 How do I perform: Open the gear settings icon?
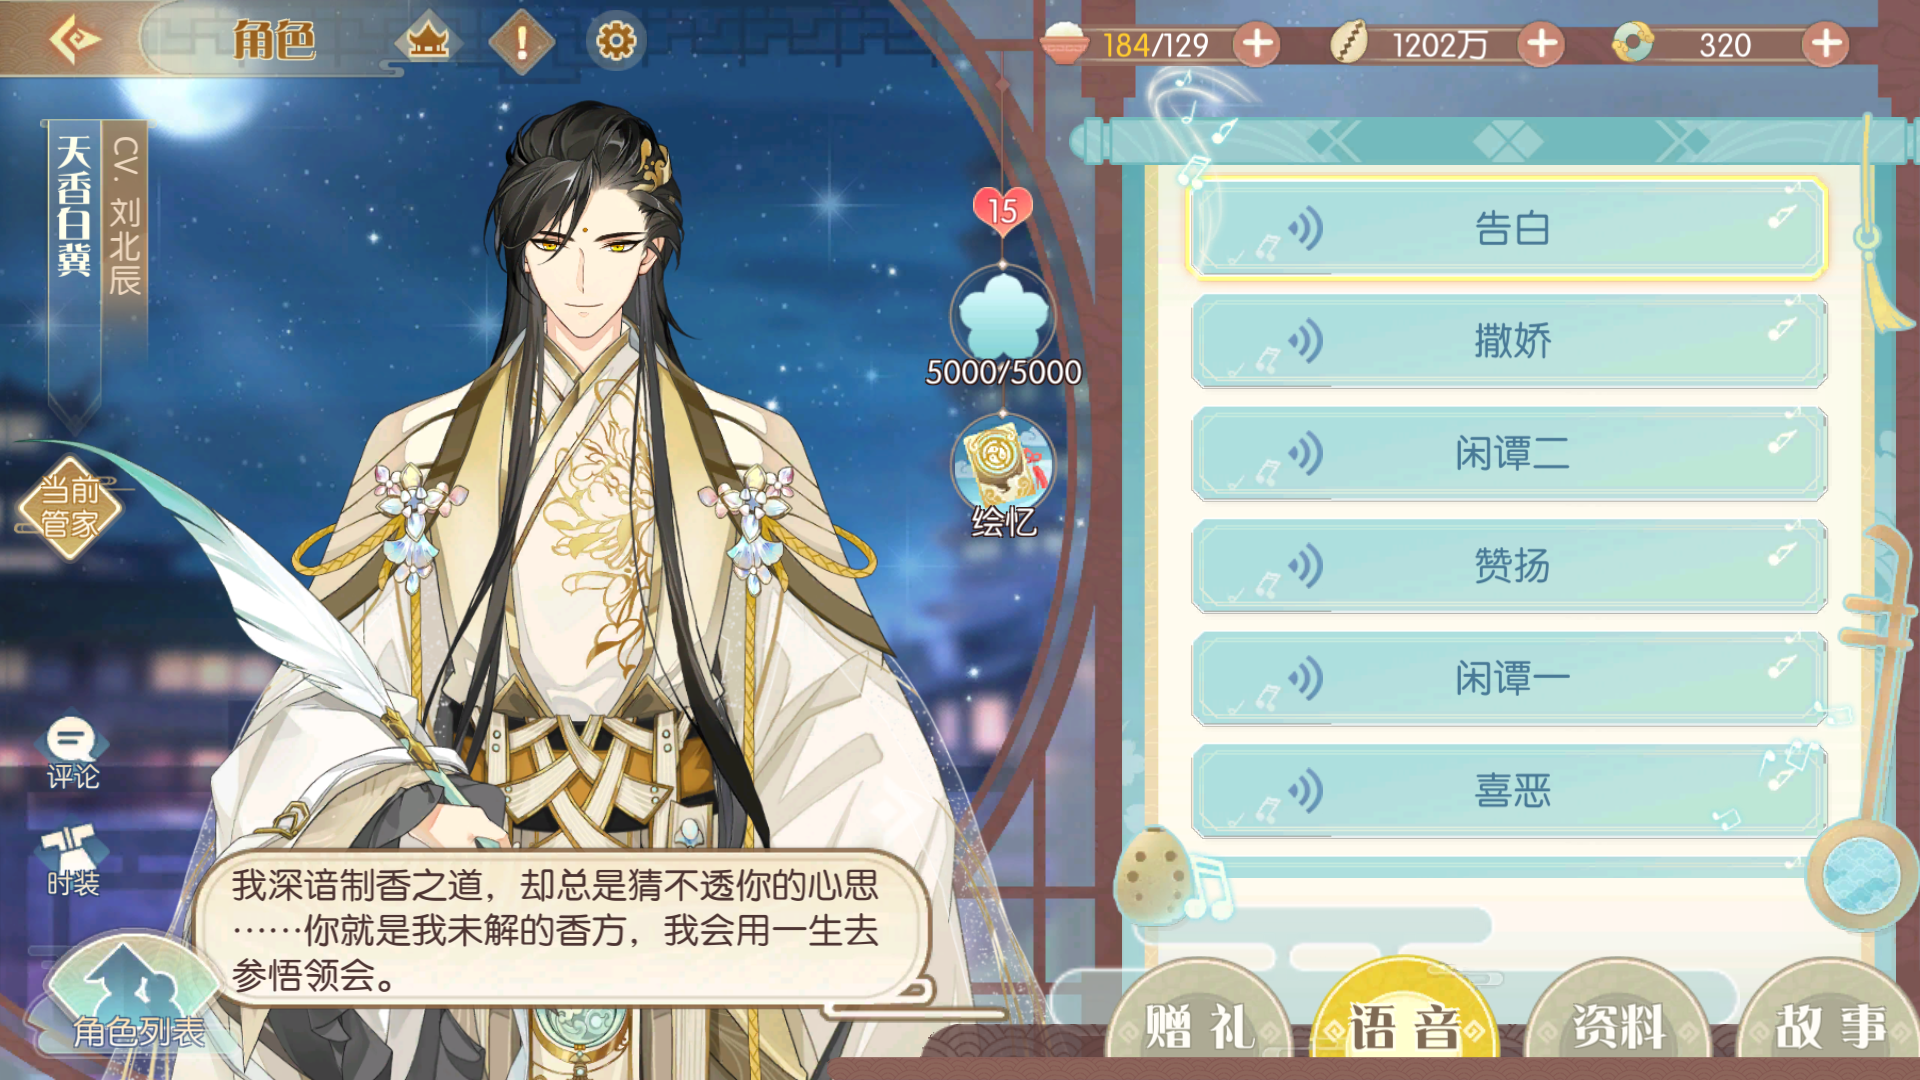click(x=615, y=41)
